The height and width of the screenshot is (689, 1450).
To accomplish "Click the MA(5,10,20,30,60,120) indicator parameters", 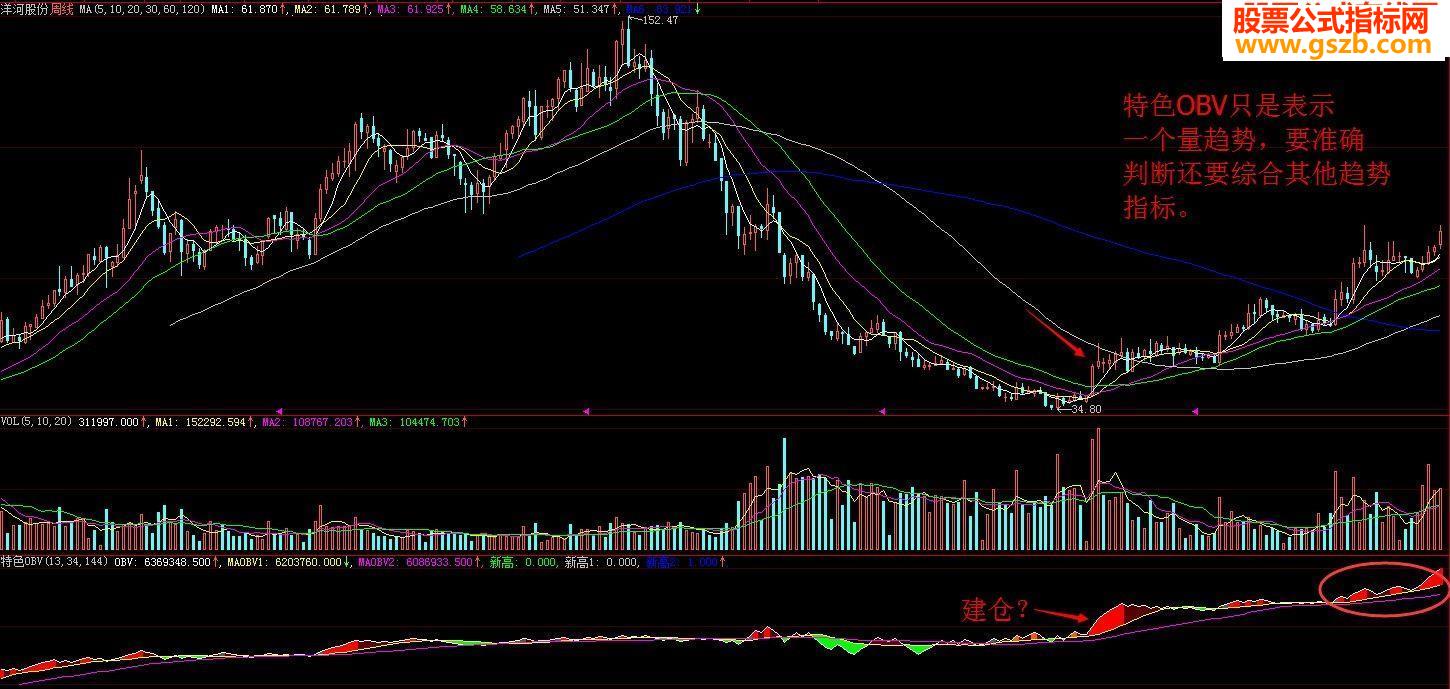I will point(142,9).
